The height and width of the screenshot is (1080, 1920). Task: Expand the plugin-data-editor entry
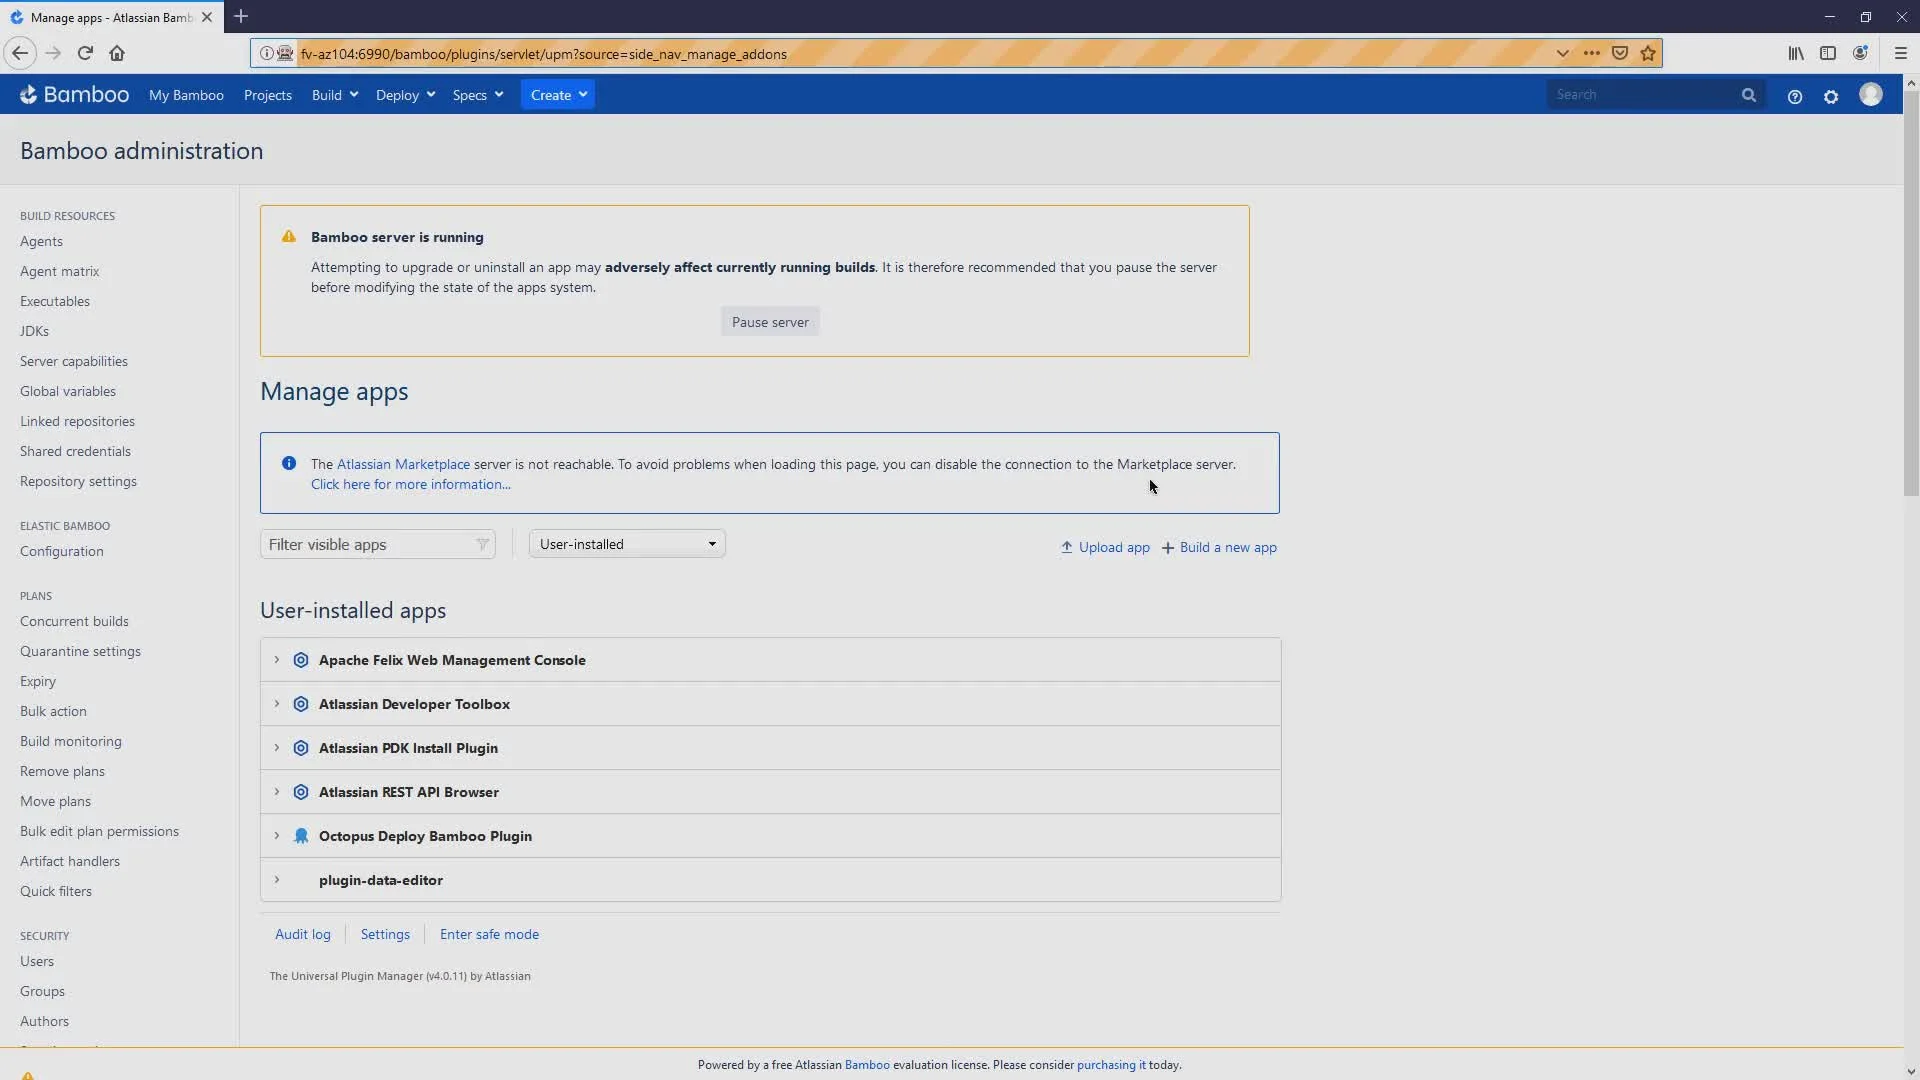277,880
